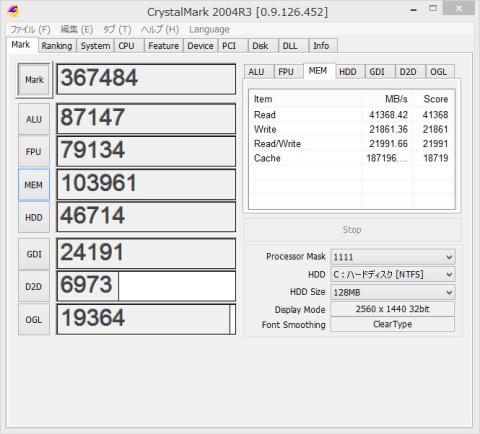Click the Read value 41368.42
The image size is (480, 434).
coord(388,115)
